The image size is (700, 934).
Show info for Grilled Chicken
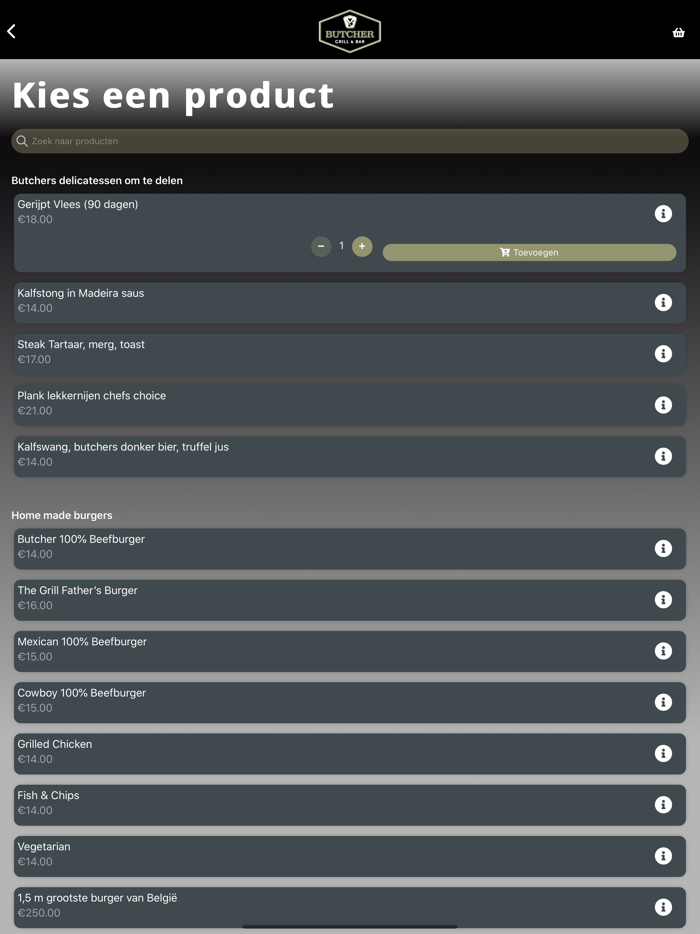tap(663, 753)
